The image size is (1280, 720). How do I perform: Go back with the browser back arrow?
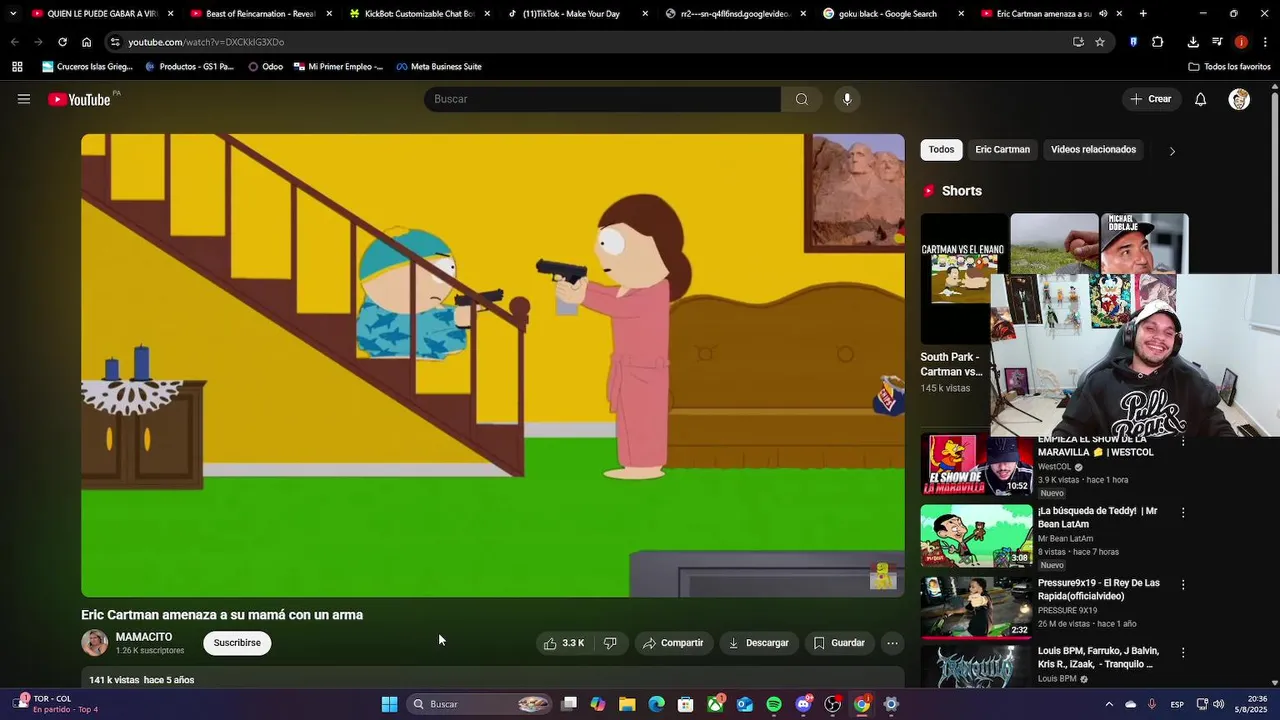coord(14,42)
